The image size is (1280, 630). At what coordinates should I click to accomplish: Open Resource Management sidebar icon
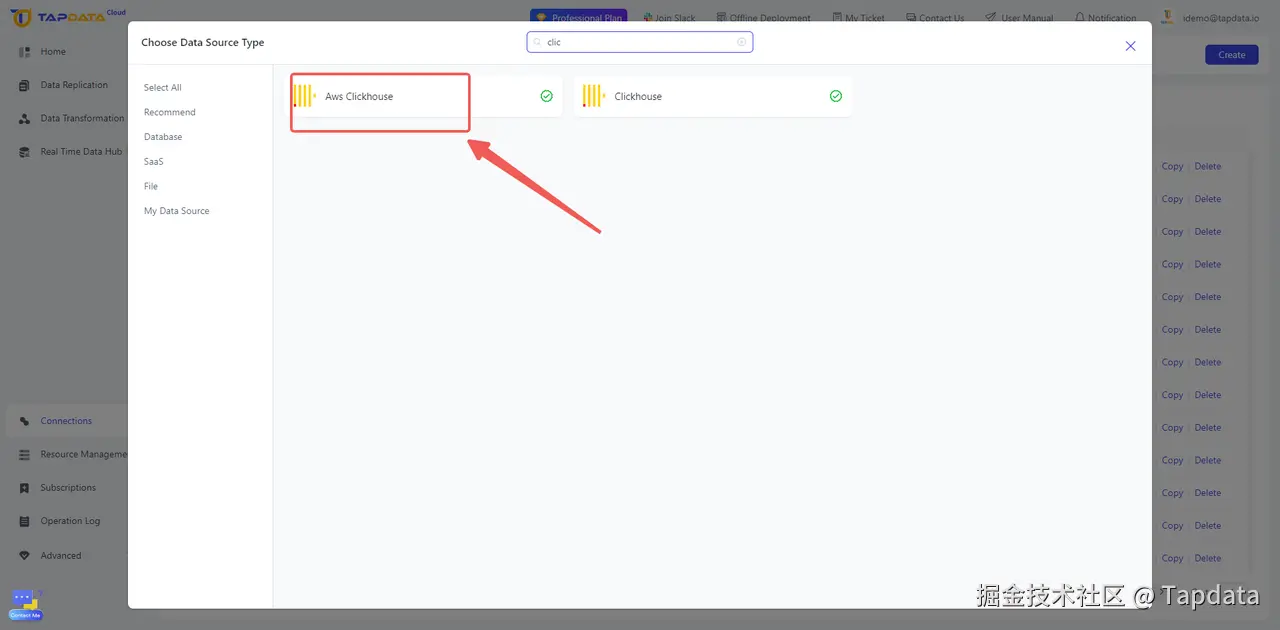pyautogui.click(x=24, y=454)
